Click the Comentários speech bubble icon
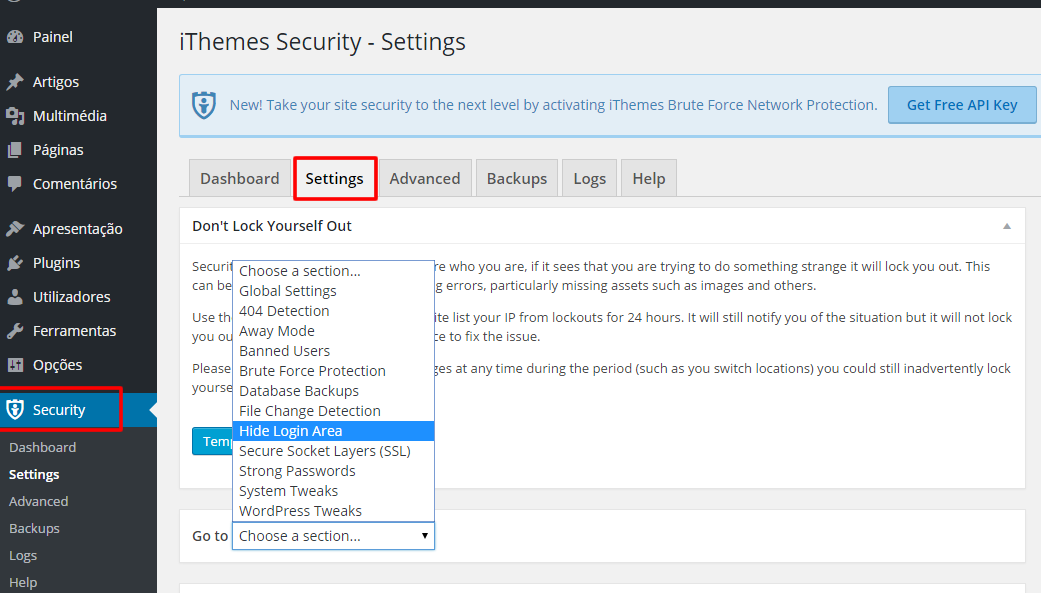The height and width of the screenshot is (593, 1041). tap(15, 184)
